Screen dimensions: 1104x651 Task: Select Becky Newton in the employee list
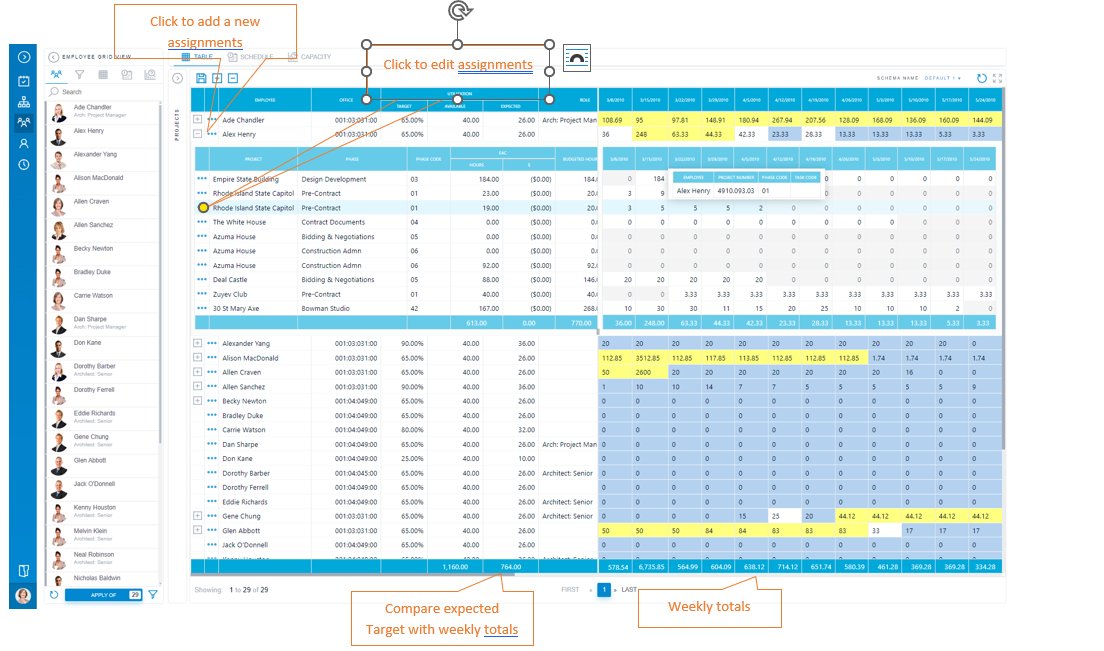pos(93,248)
